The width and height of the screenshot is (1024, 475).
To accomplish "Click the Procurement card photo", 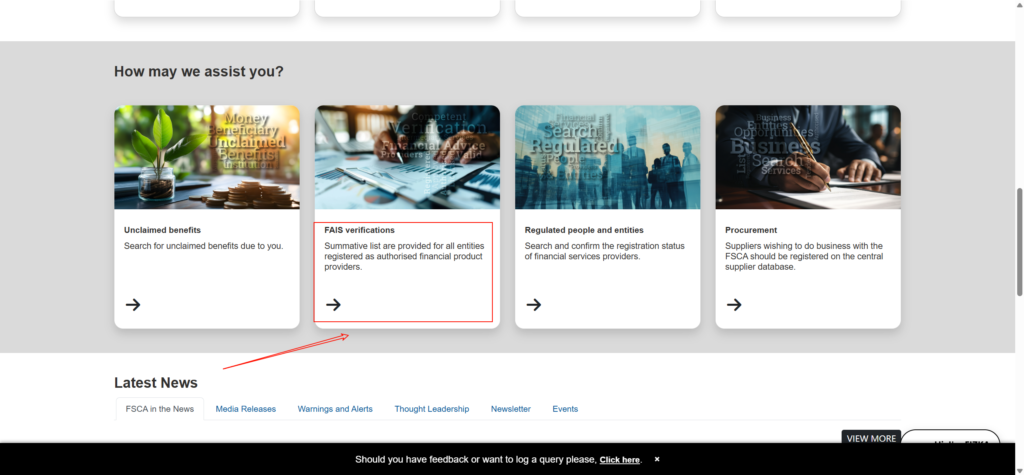I will 807,157.
